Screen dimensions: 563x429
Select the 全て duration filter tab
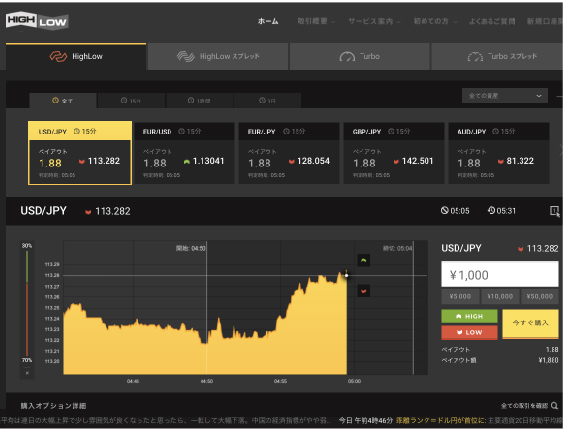click(63, 101)
